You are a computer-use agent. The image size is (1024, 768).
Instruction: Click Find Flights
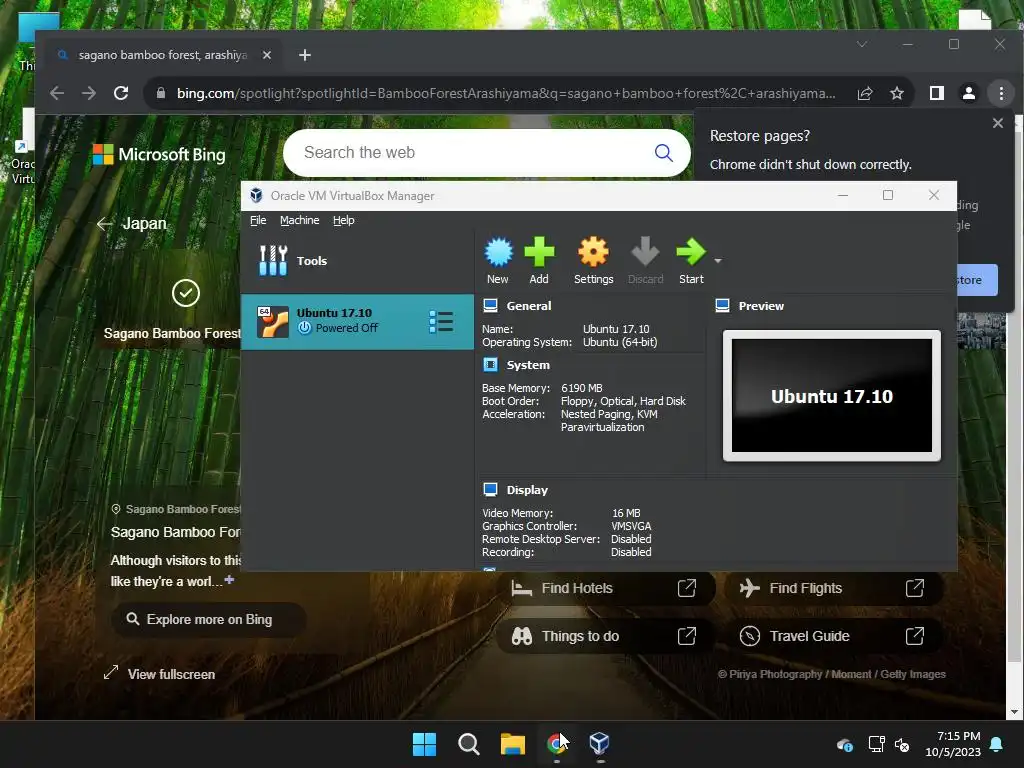coord(833,588)
